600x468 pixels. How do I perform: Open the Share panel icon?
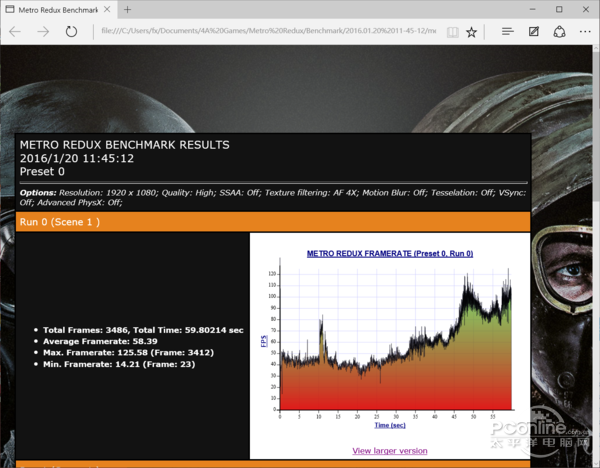tap(559, 32)
